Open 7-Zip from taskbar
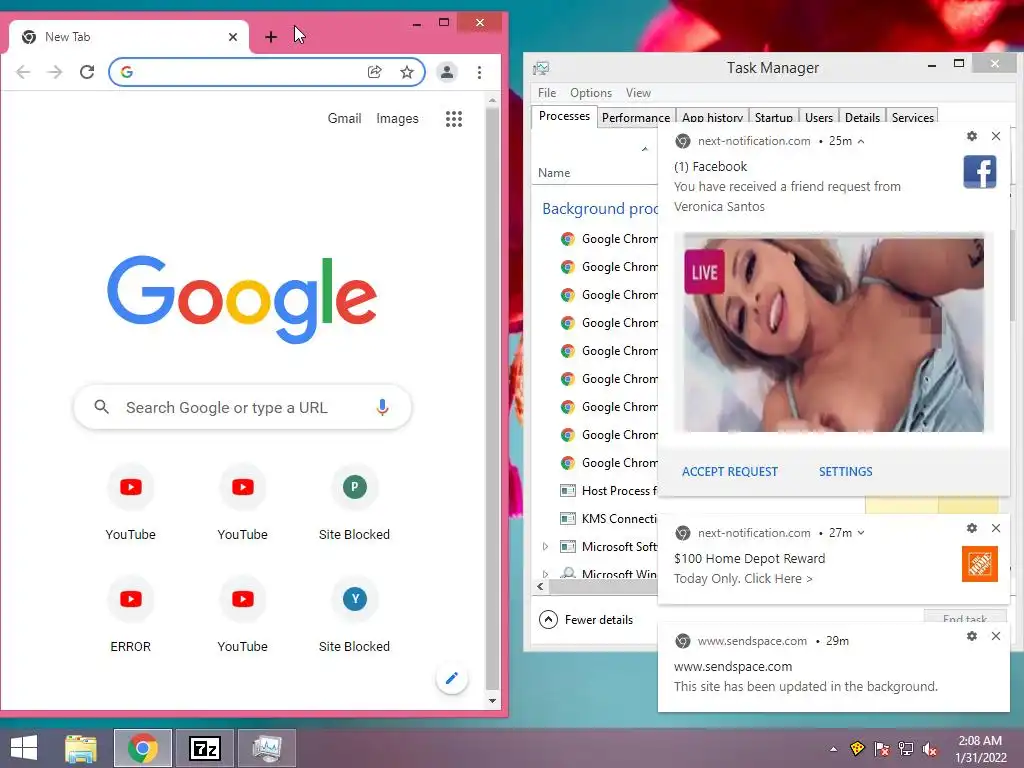The width and height of the screenshot is (1024, 768). [x=204, y=748]
